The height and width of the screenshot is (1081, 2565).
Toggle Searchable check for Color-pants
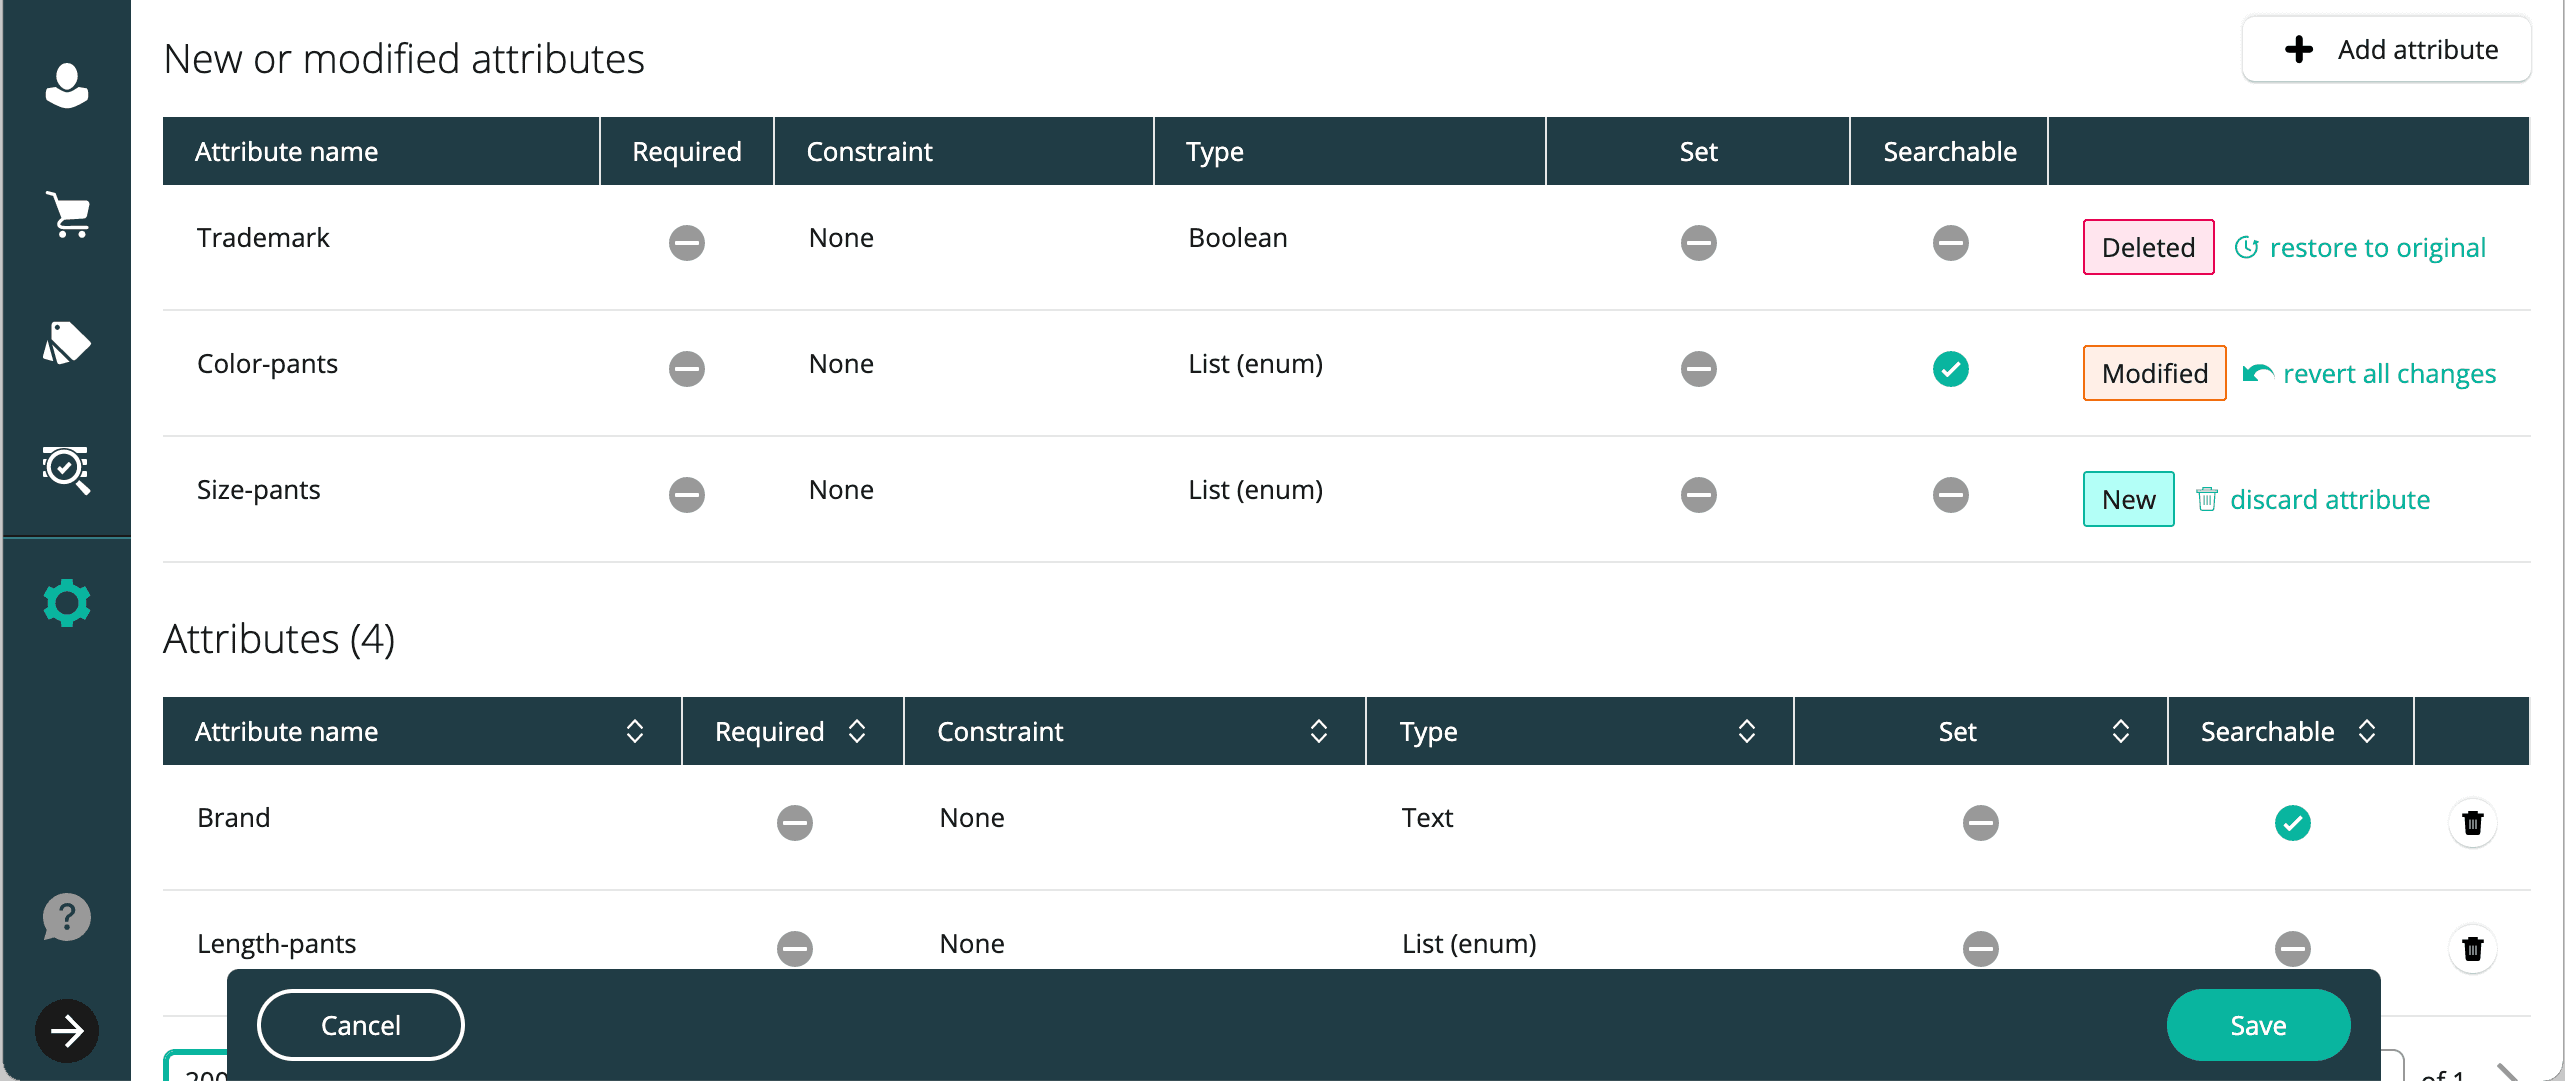(x=1950, y=369)
